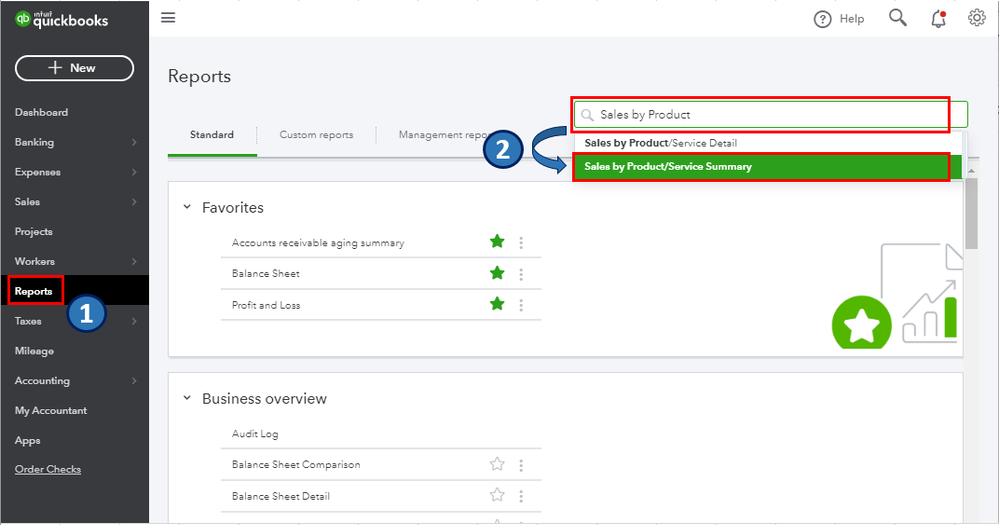Collapse the Favorites section
The image size is (999, 525).
(186, 207)
